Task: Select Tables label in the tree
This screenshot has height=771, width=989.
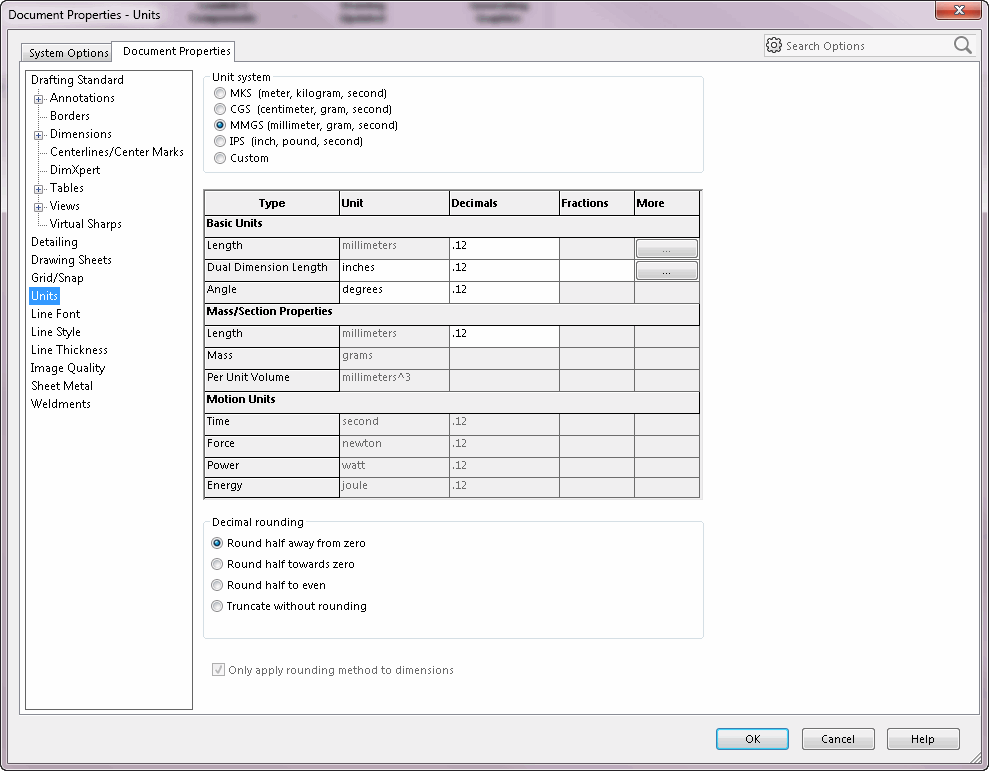Action: [x=67, y=187]
